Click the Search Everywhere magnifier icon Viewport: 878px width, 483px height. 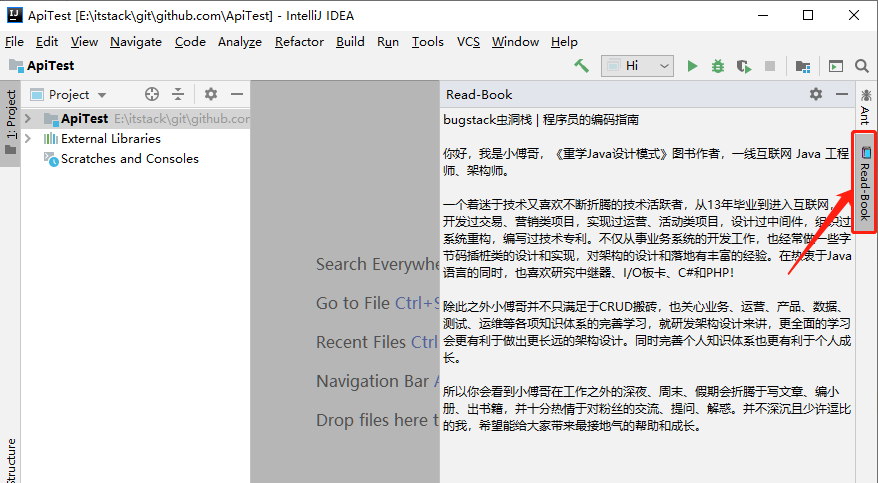point(862,66)
